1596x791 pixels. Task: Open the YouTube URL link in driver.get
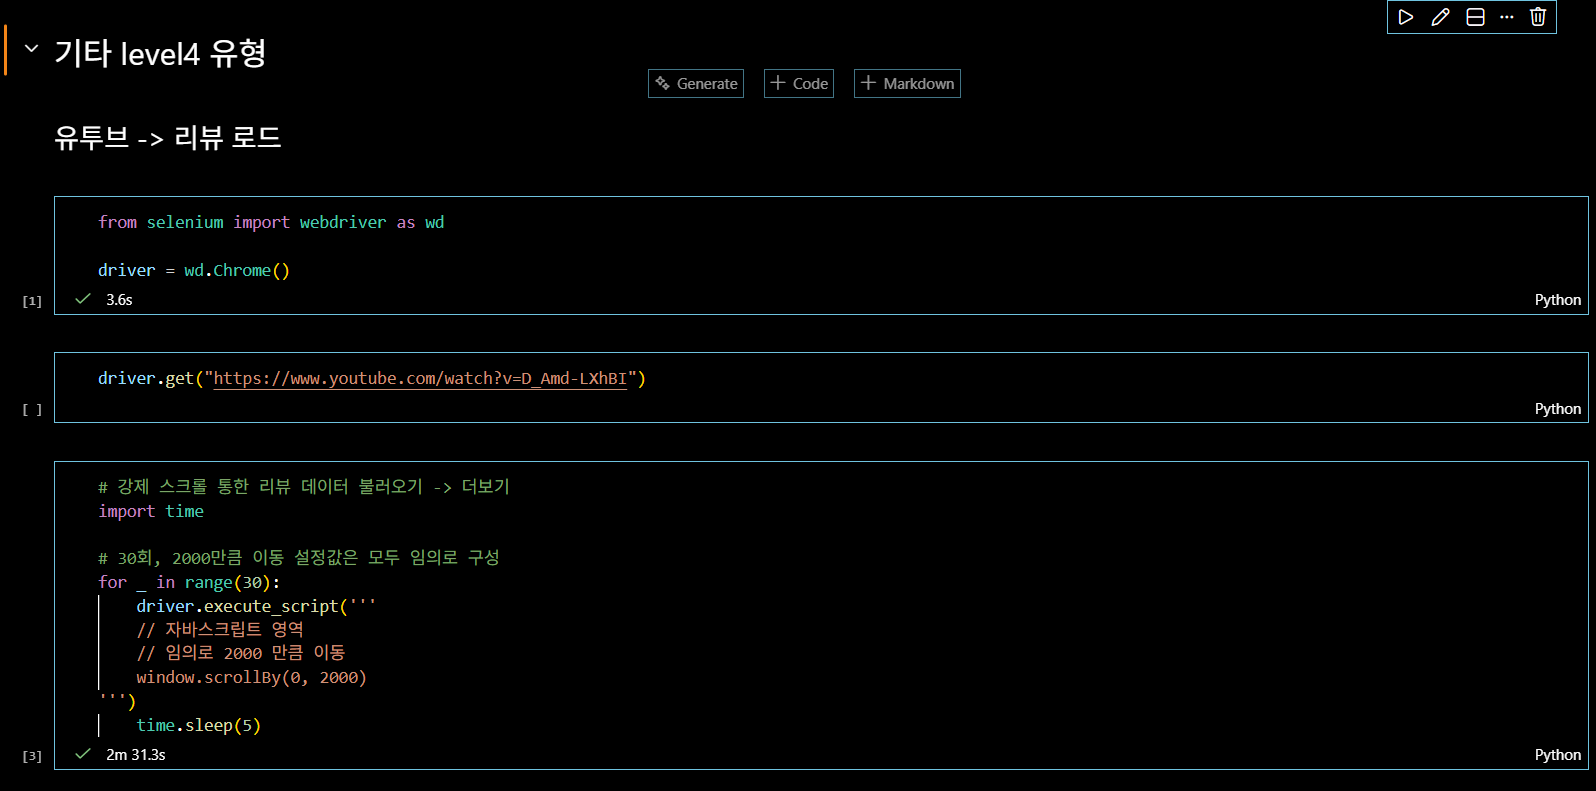pyautogui.click(x=420, y=378)
